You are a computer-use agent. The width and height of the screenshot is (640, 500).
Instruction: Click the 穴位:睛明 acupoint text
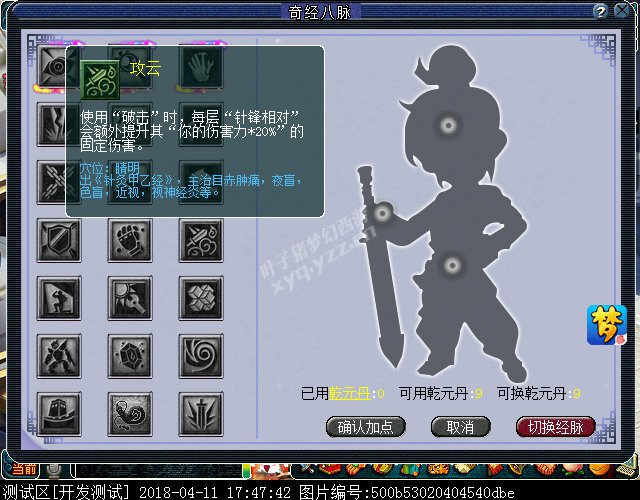pyautogui.click(x=109, y=168)
